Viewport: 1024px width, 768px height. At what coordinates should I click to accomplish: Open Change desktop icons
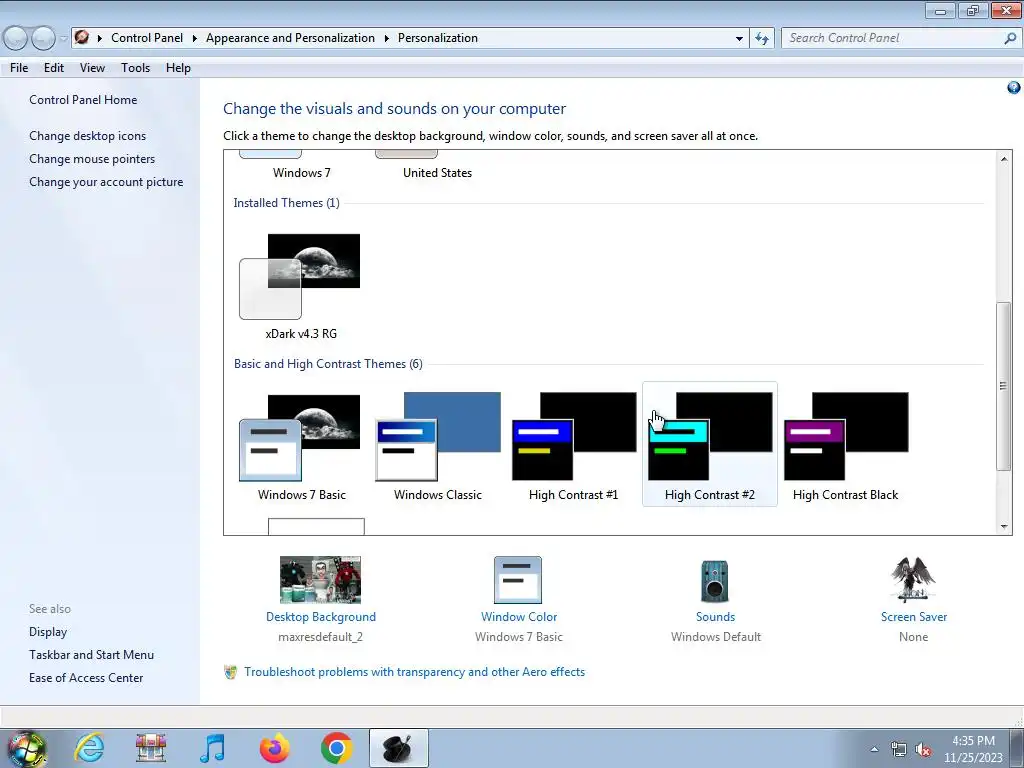(x=88, y=136)
